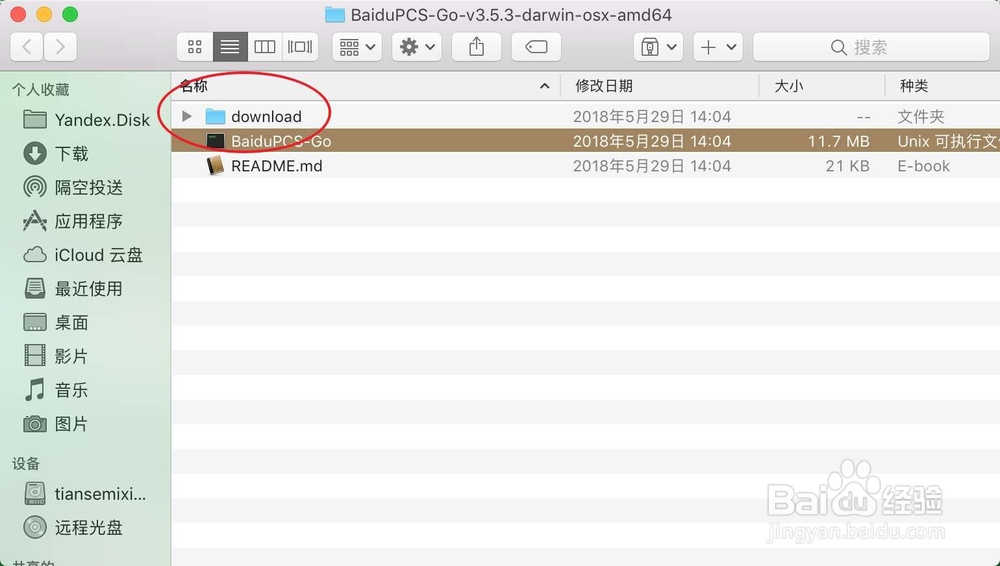Toggle sort order arrow in name column
Screen dimensions: 1000x566
(545, 86)
